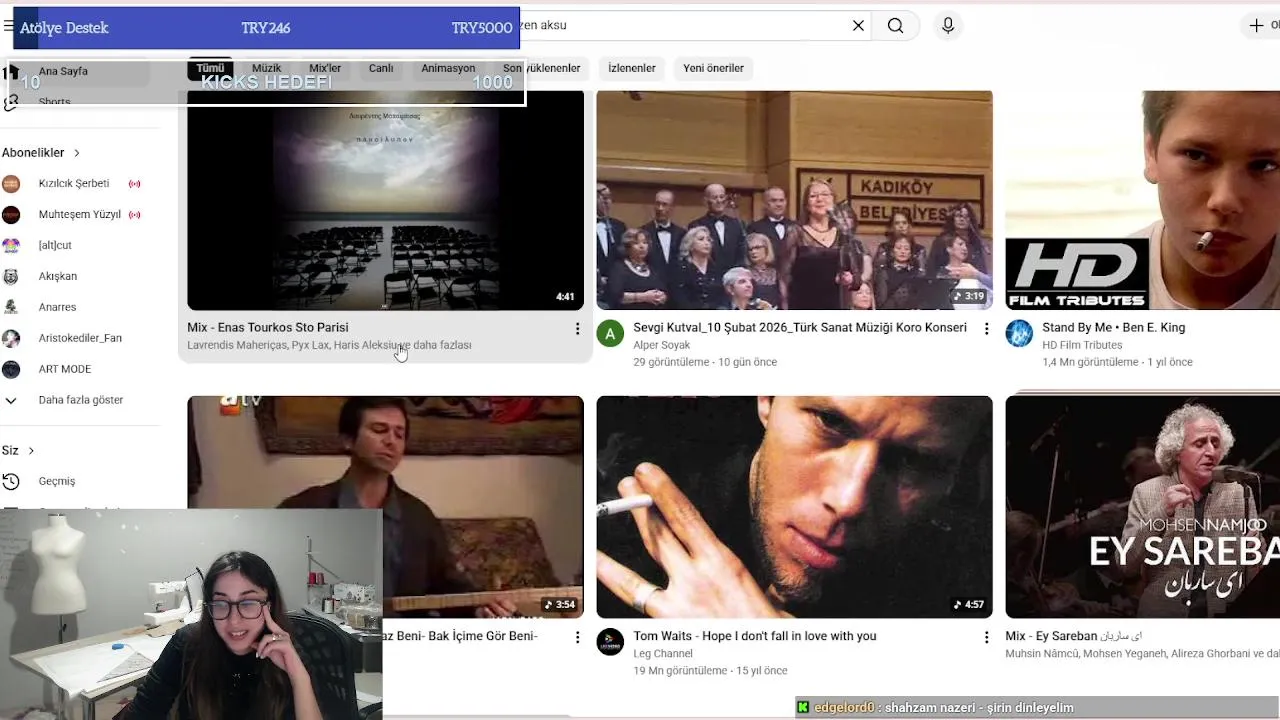Open Stand By Me video thumbnail

[x=1142, y=200]
